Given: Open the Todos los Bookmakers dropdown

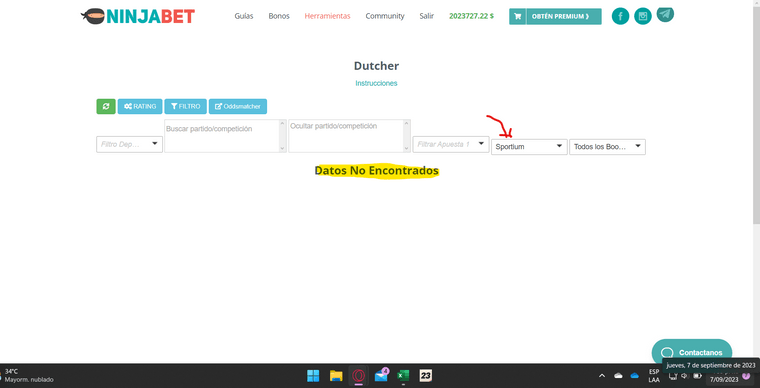Looking at the screenshot, I should (x=607, y=147).
